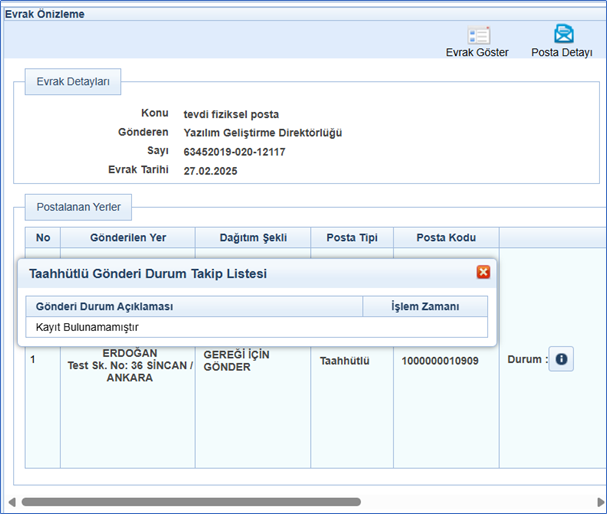Sort by Gönderilen Yer column header
The width and height of the screenshot is (607, 514).
coord(128,237)
